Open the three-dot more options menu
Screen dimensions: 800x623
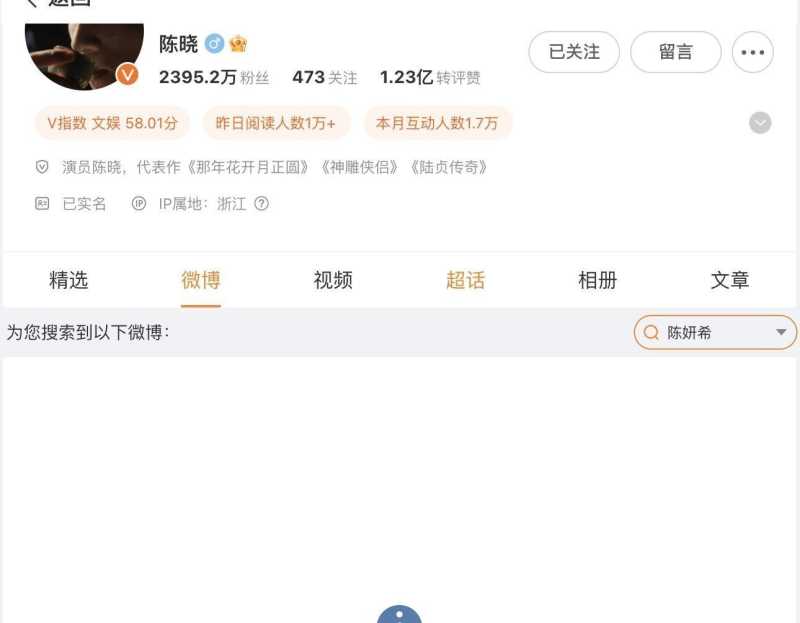tap(753, 52)
